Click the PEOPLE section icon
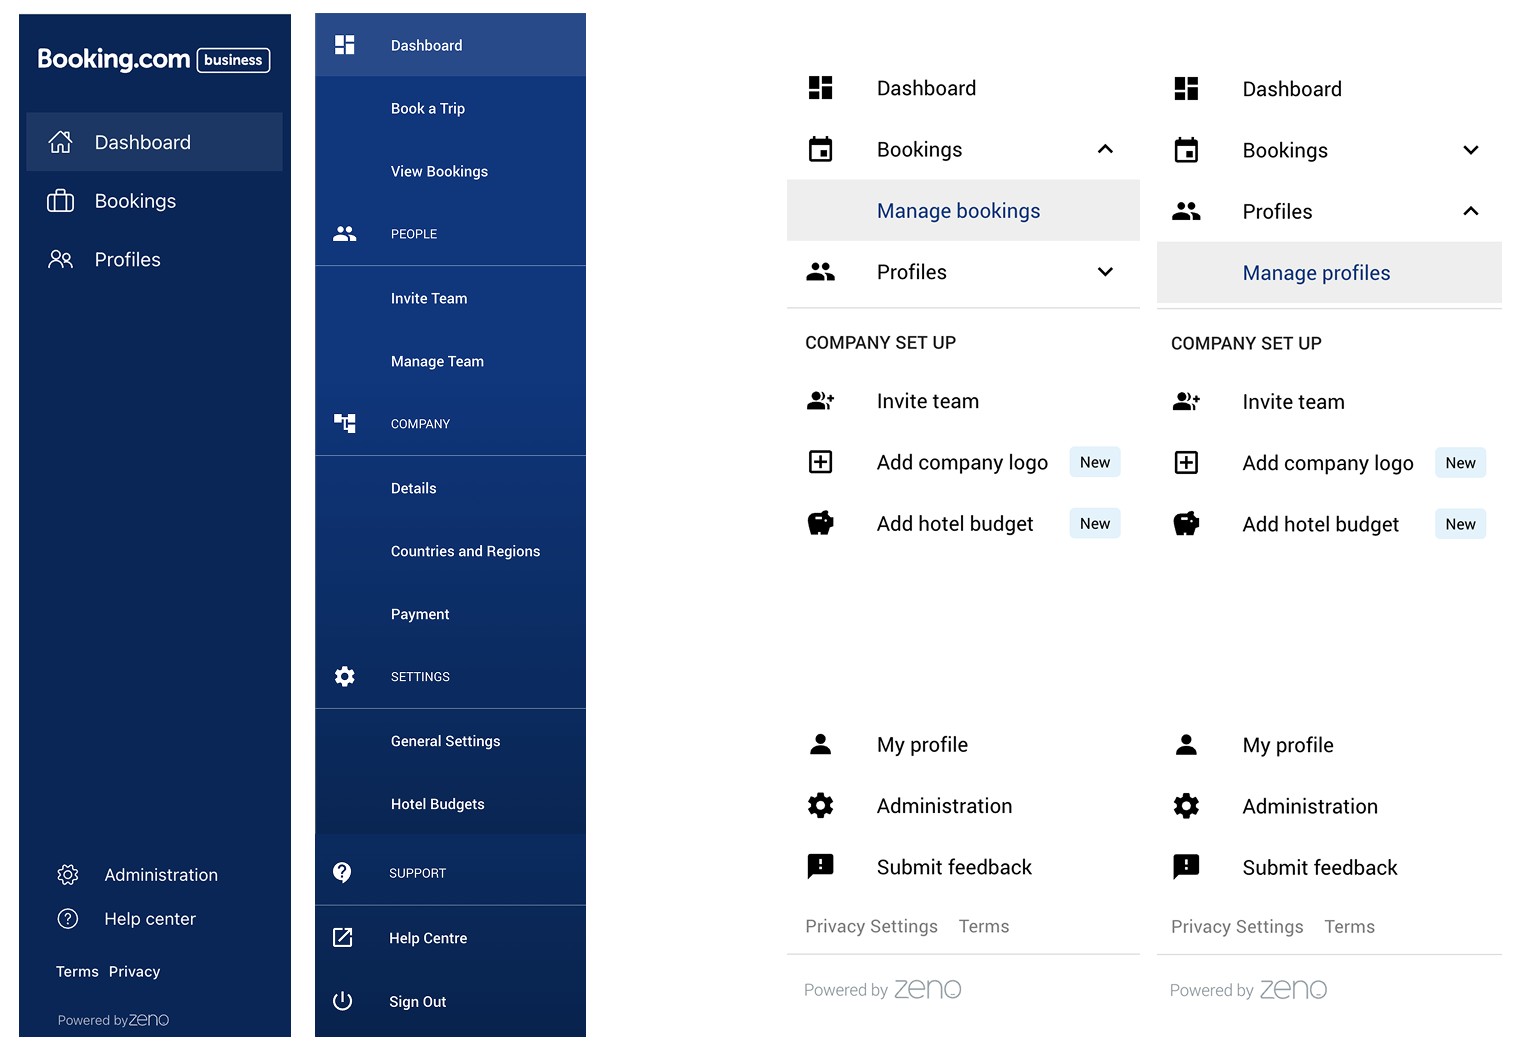 345,234
